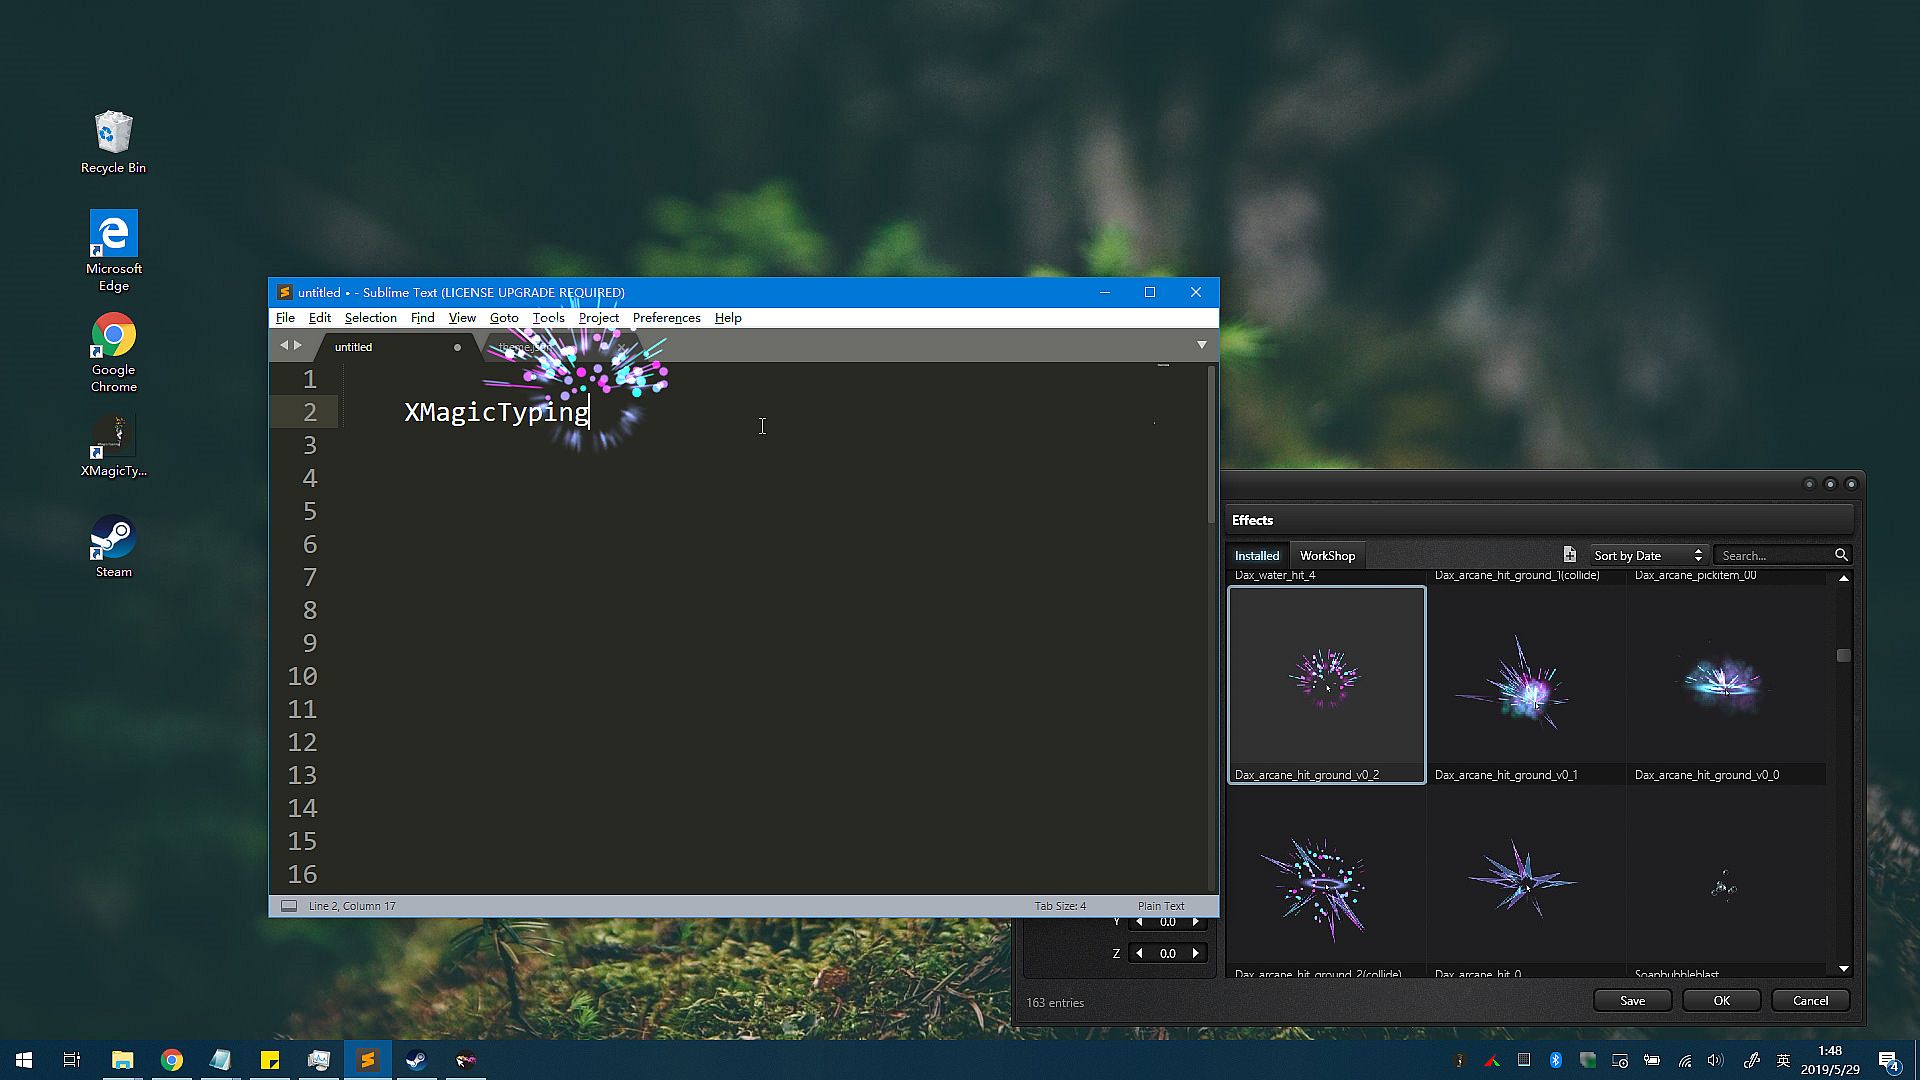Increase the Z value with right arrow
The image size is (1920, 1080).
[1196, 953]
